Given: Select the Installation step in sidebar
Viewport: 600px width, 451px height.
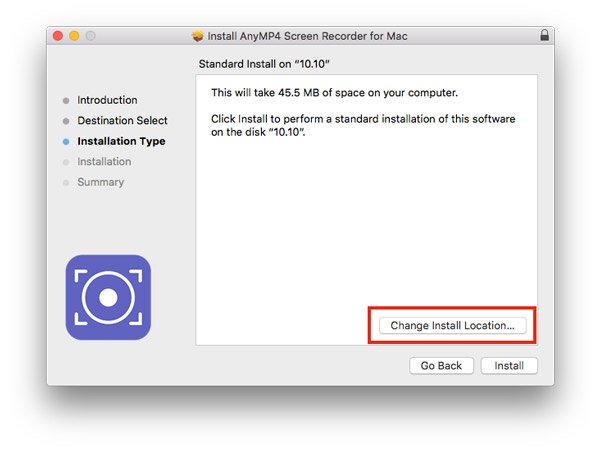Looking at the screenshot, I should [104, 161].
